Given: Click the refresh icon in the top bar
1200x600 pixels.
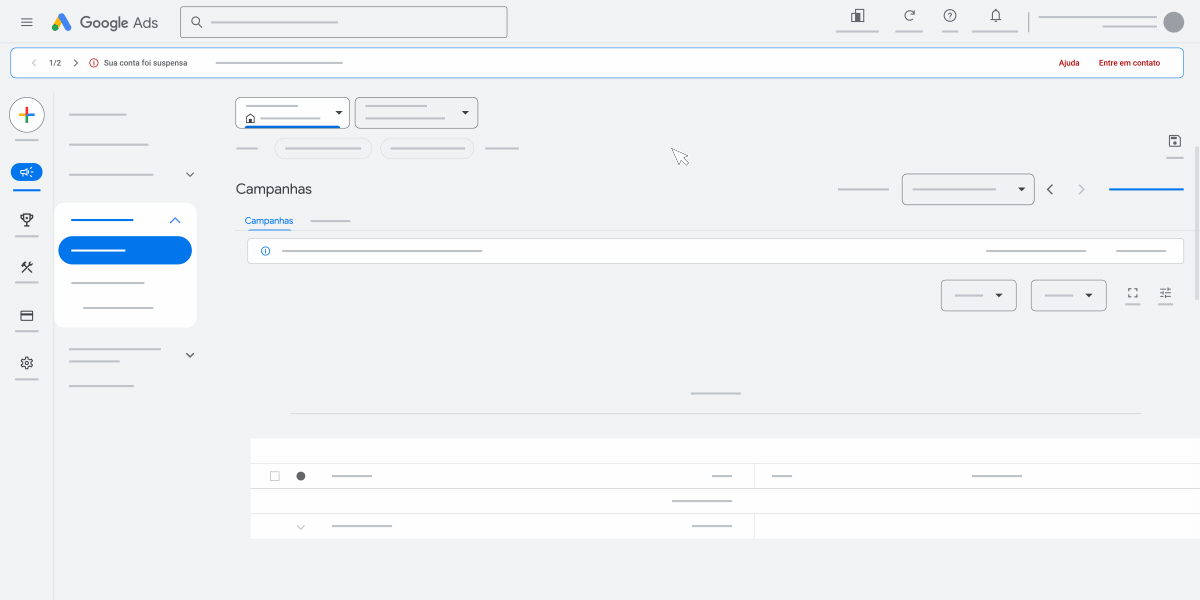Looking at the screenshot, I should tap(908, 16).
